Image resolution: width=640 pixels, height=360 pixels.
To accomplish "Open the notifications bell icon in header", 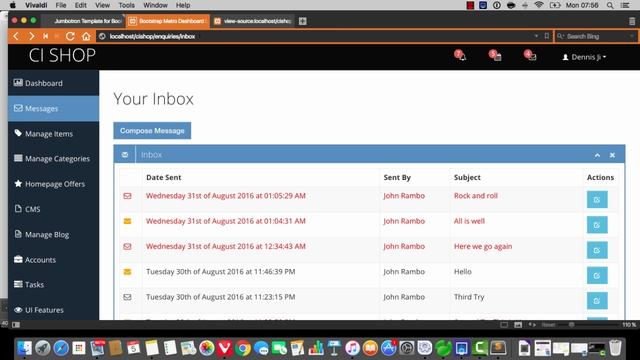I will point(460,56).
